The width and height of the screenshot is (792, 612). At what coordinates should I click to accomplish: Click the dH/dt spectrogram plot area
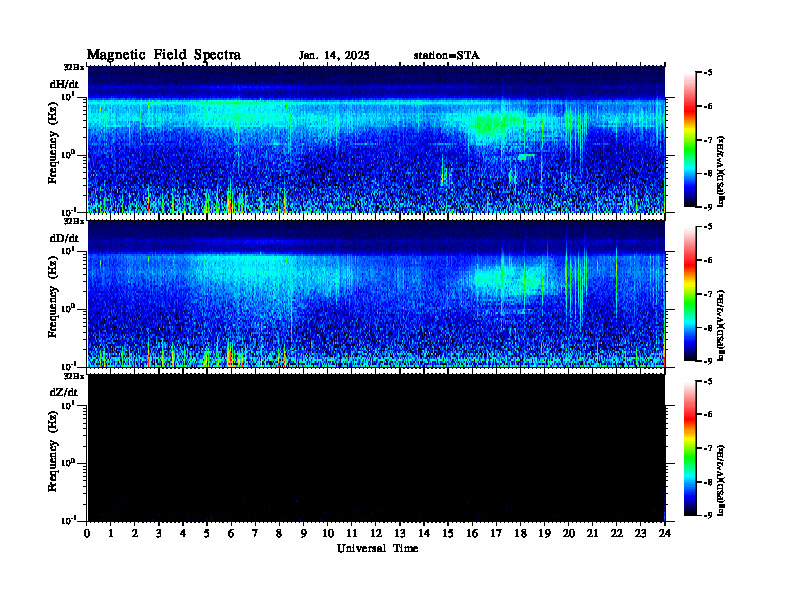(376, 139)
